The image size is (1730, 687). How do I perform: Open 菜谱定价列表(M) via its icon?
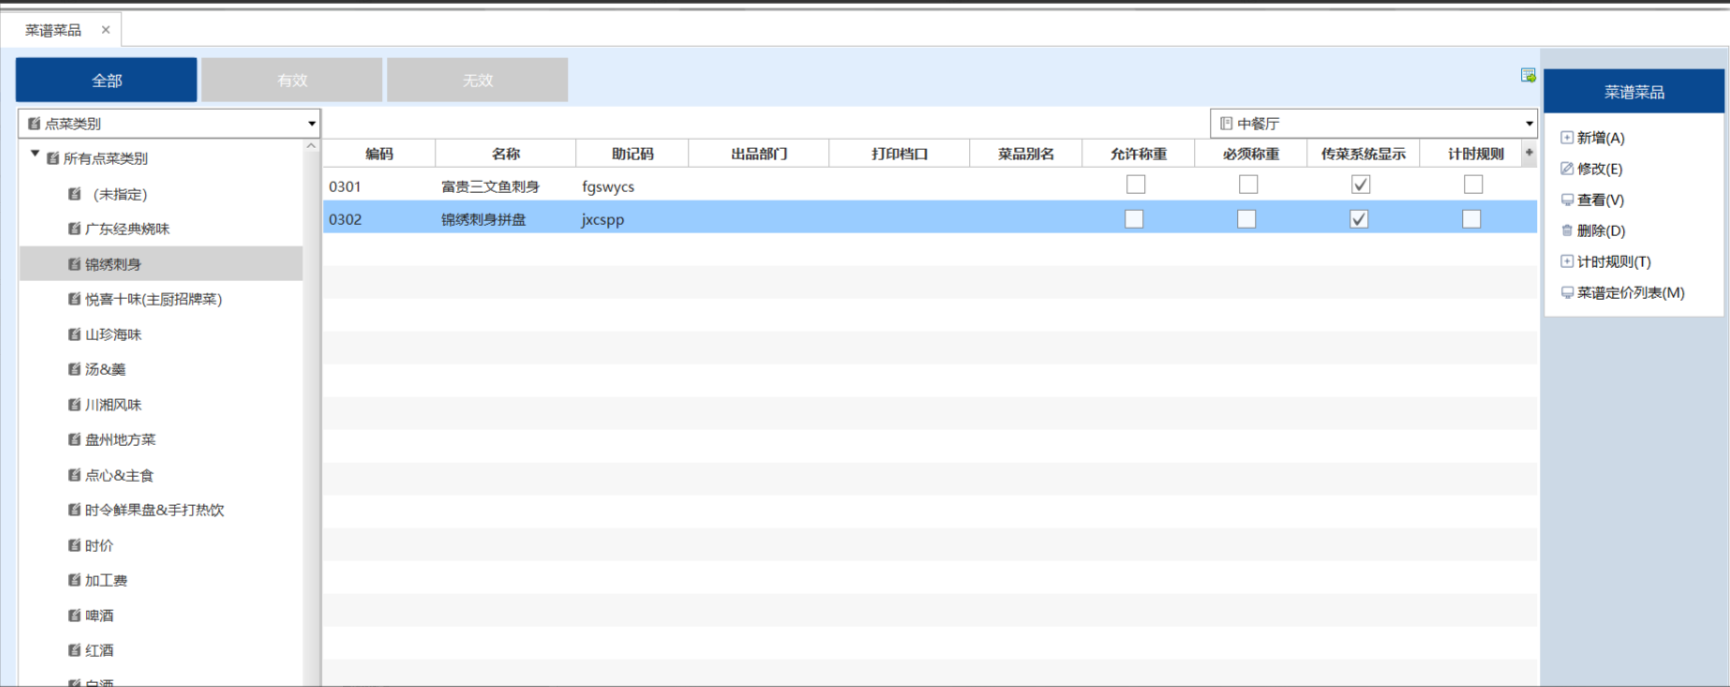(x=1567, y=293)
